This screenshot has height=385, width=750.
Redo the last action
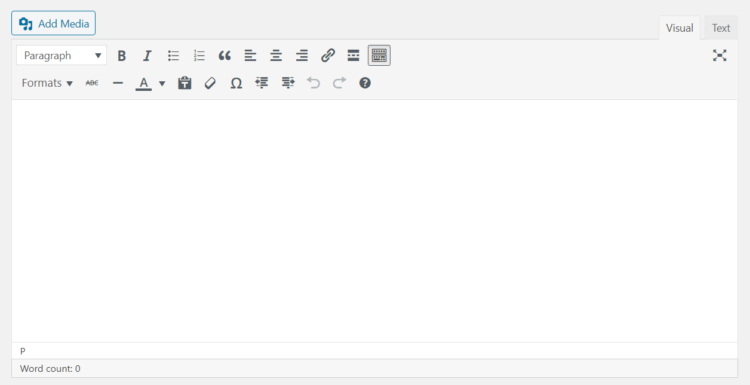339,83
